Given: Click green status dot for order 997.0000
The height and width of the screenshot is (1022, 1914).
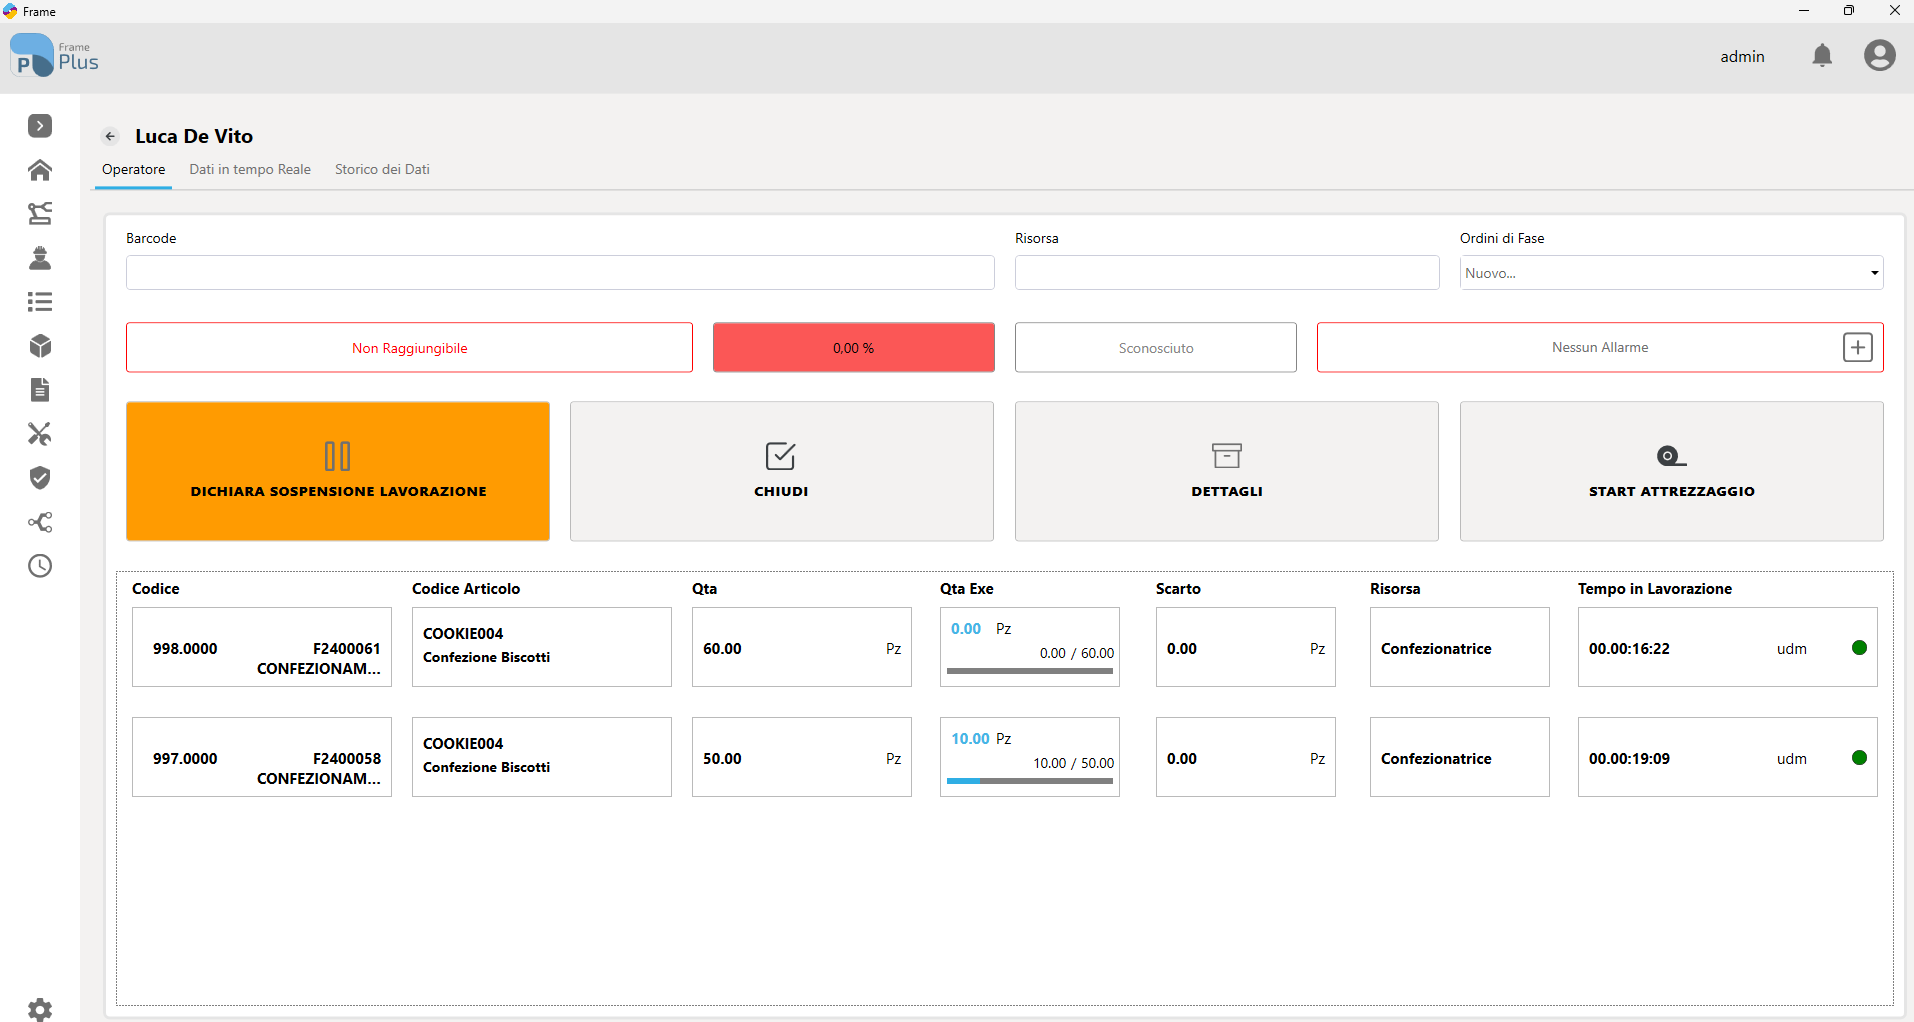Looking at the screenshot, I should [x=1859, y=757].
